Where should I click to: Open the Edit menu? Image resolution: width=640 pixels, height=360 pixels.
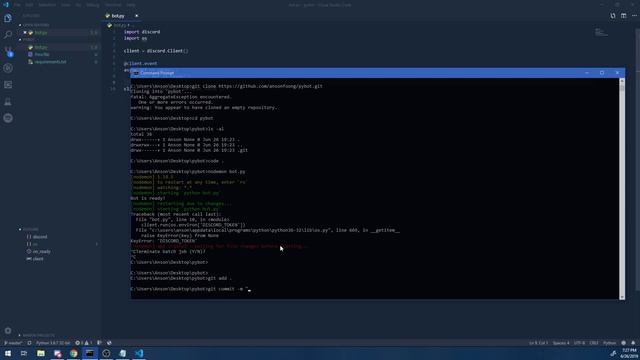pyautogui.click(x=29, y=5)
